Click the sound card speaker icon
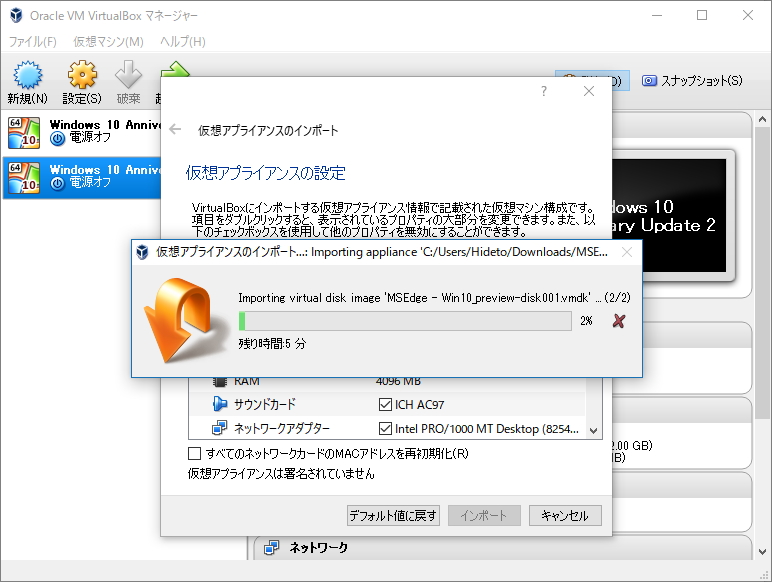 [220, 404]
